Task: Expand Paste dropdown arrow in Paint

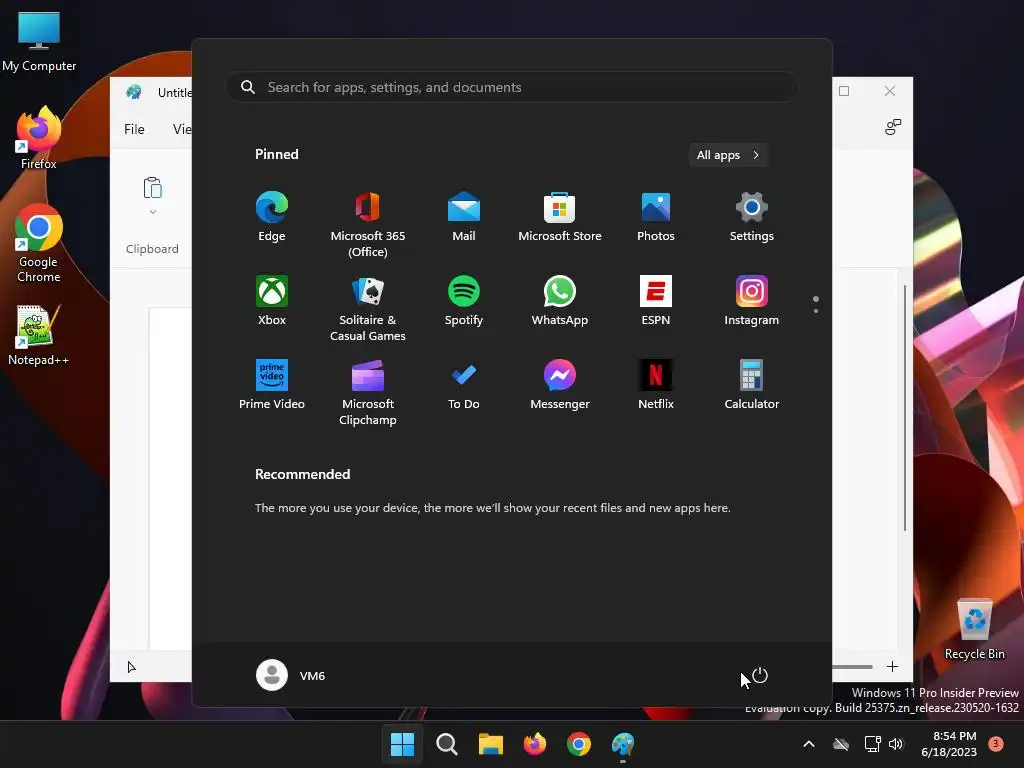Action: 153,212
